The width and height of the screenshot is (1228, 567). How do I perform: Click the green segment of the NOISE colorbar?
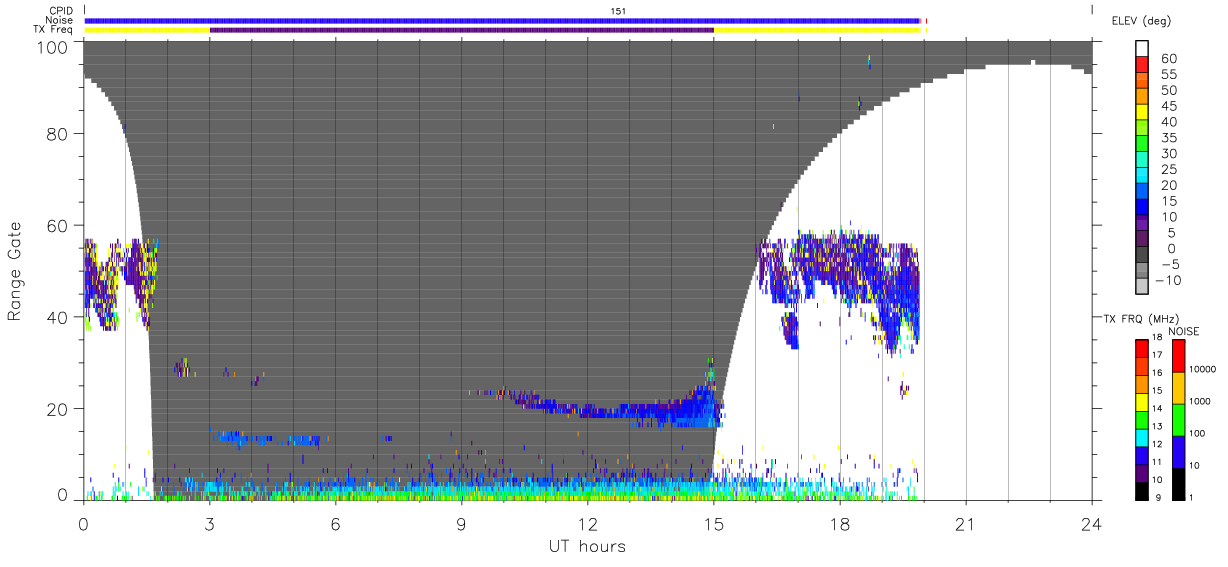click(x=1179, y=420)
